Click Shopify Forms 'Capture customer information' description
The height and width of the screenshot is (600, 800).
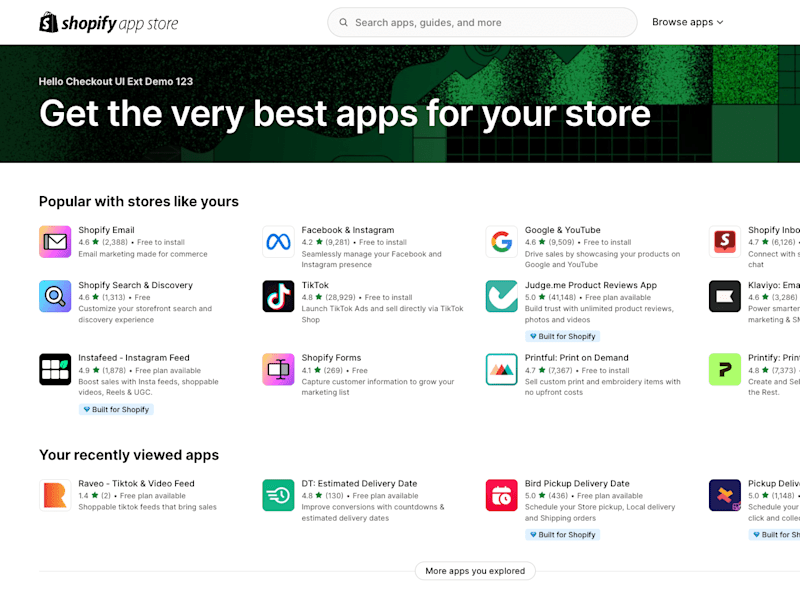click(x=378, y=387)
